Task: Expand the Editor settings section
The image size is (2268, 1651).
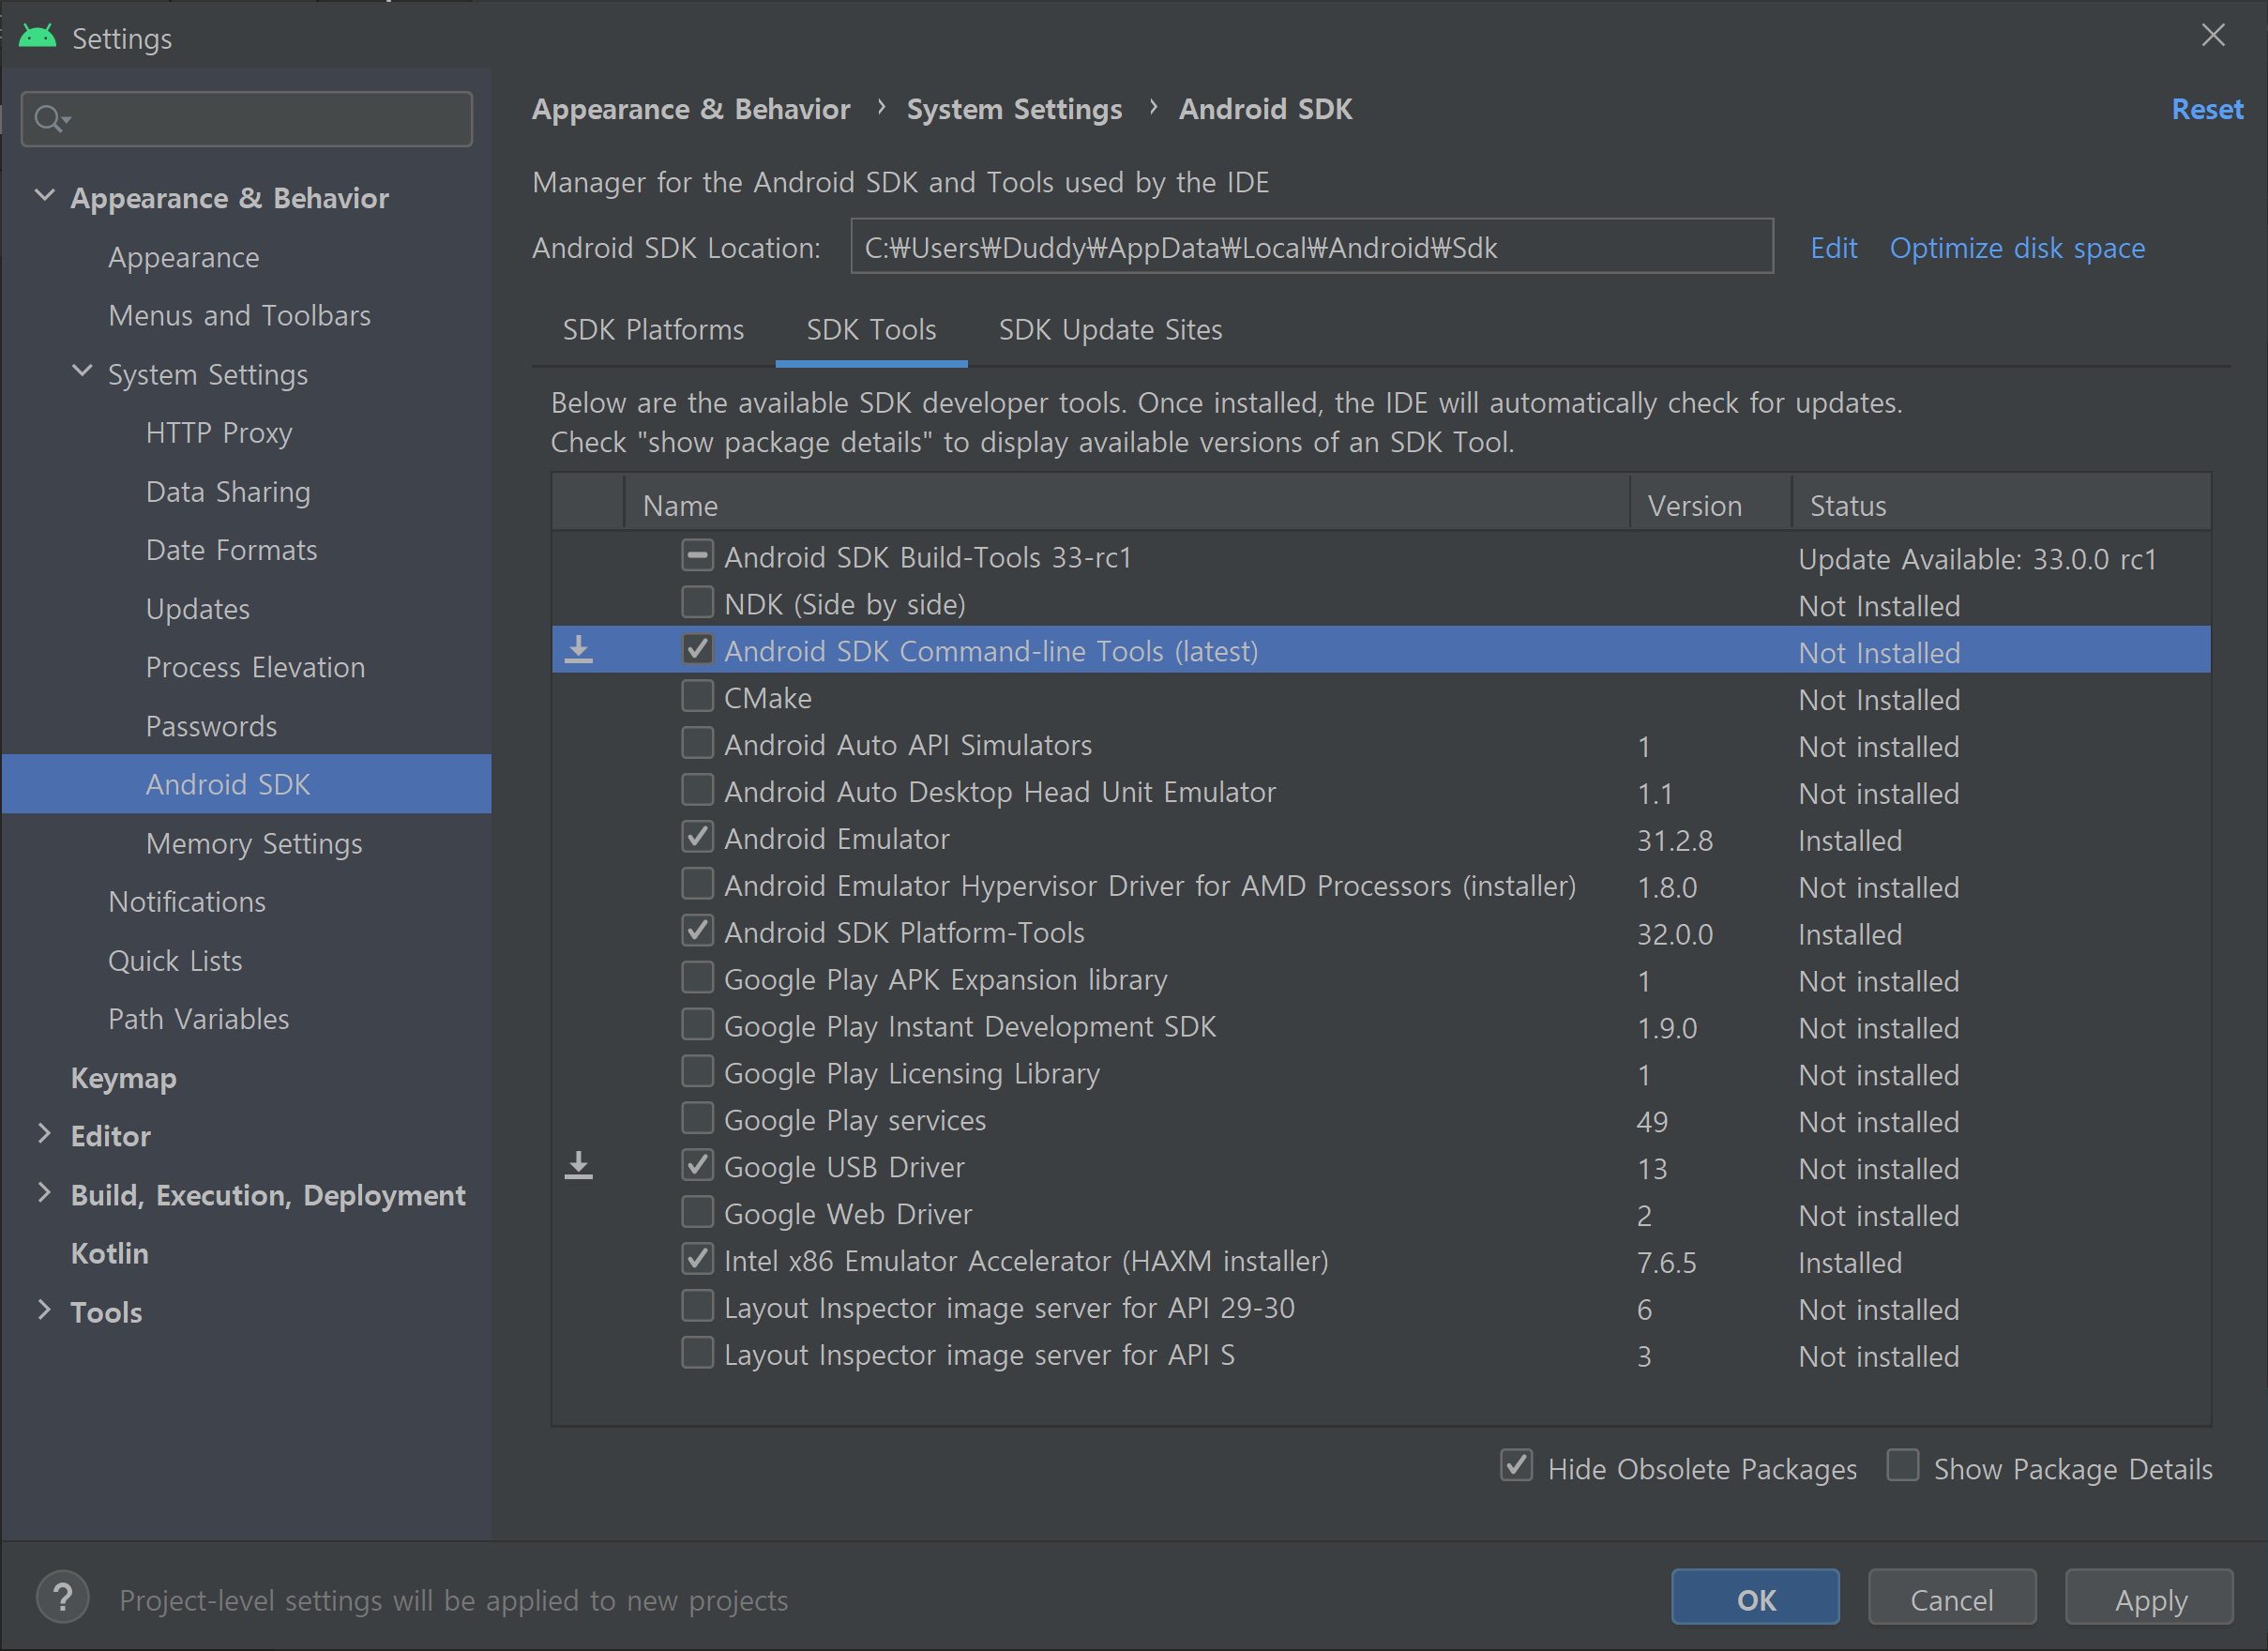Action: click(44, 1134)
